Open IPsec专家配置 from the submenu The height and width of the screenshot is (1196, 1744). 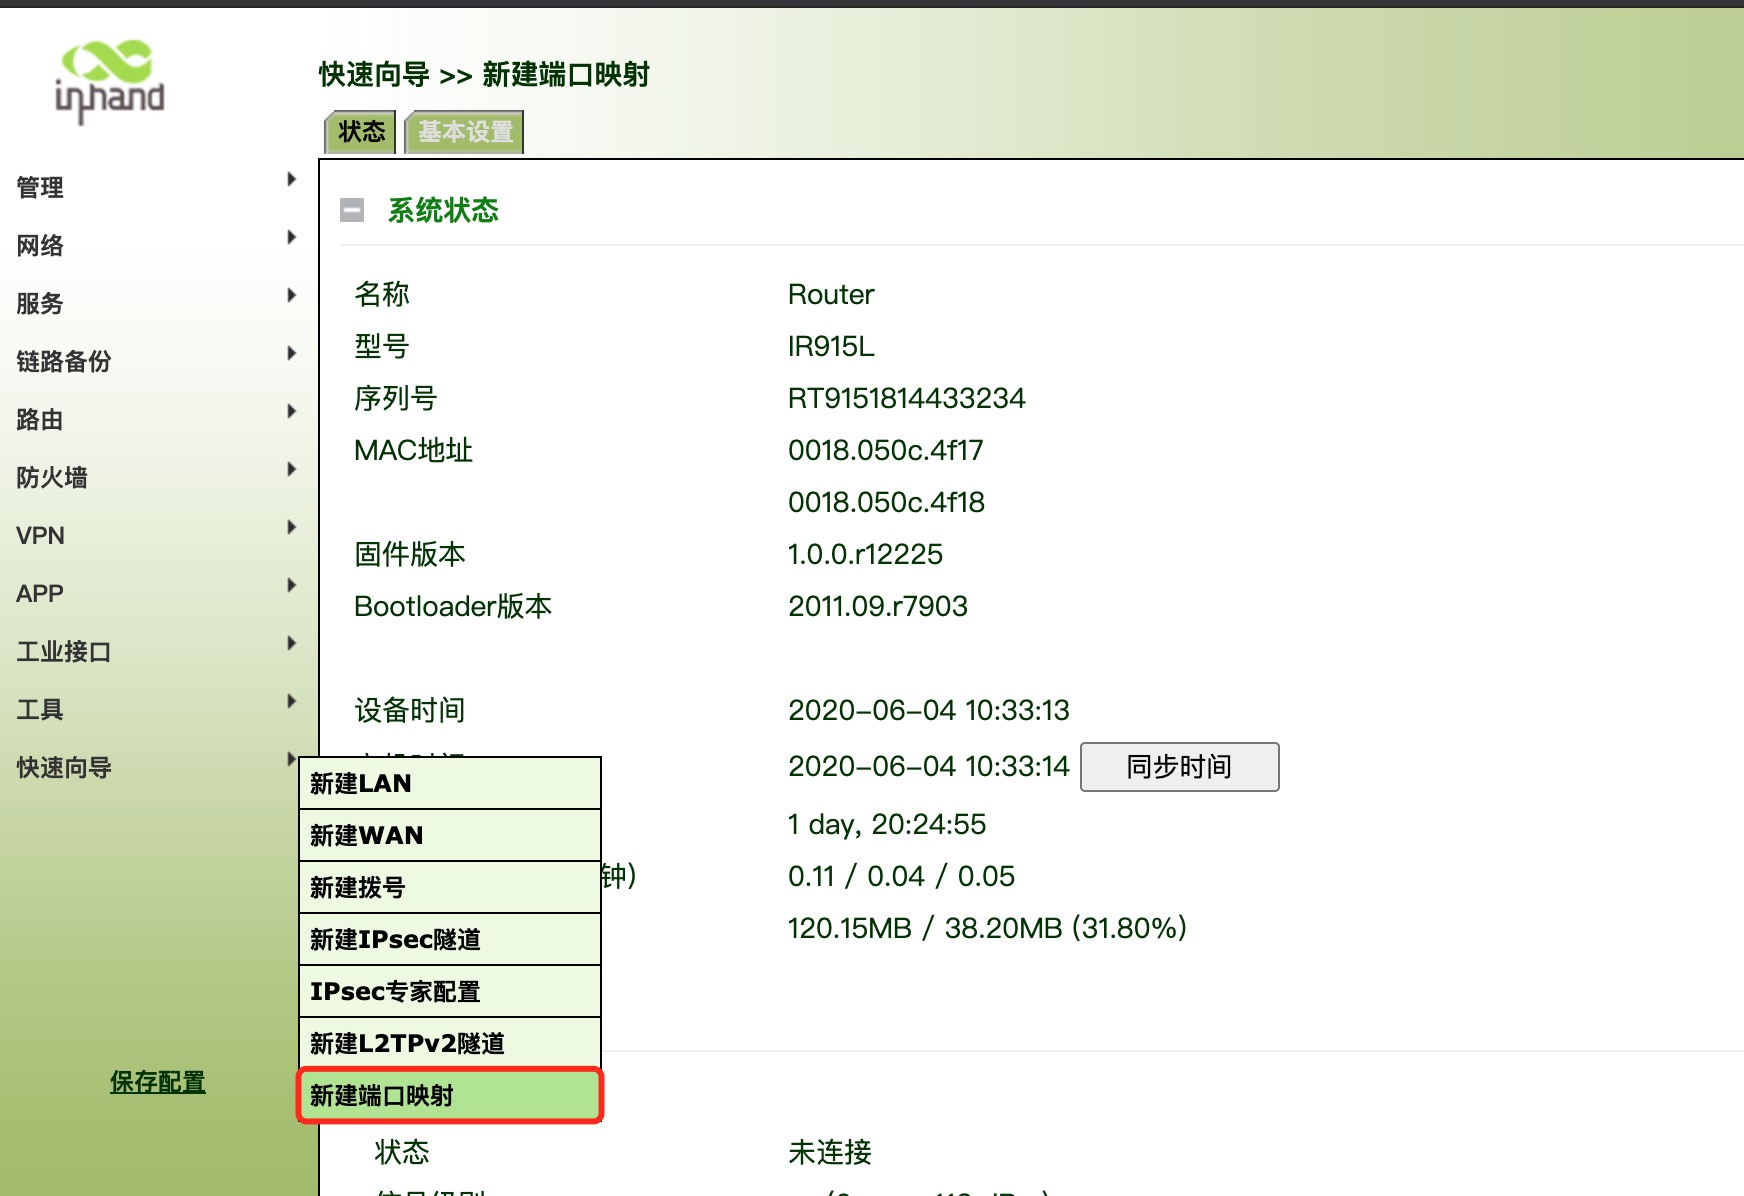pyautogui.click(x=449, y=991)
